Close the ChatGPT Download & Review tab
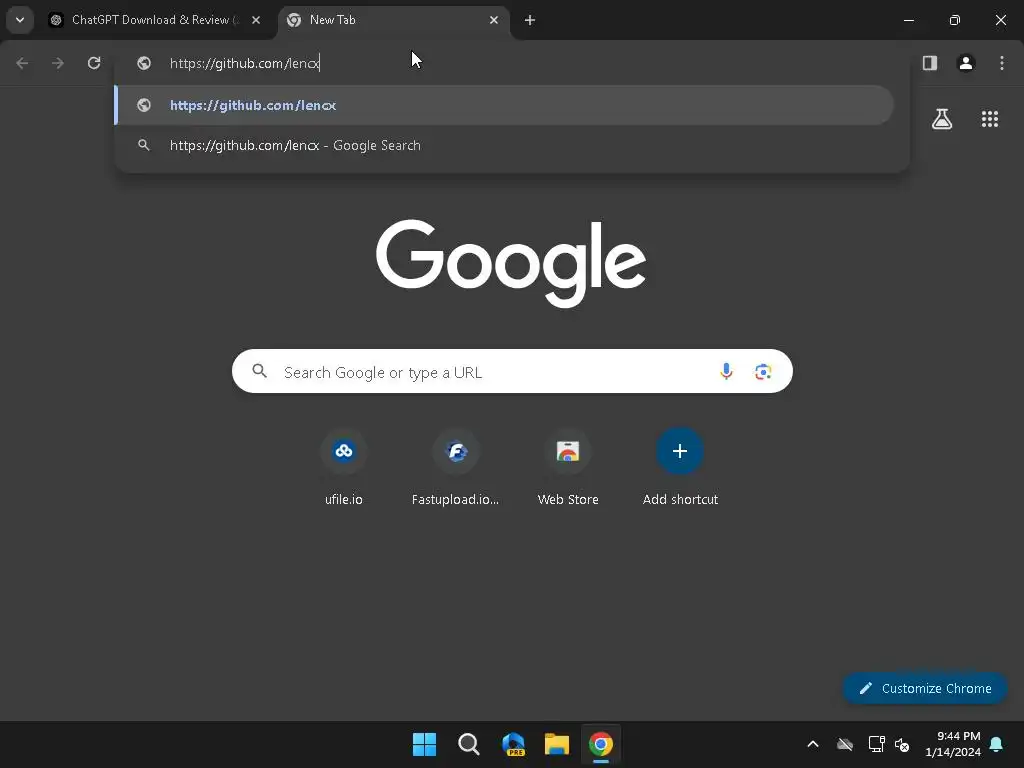The height and width of the screenshot is (768, 1024). (256, 20)
